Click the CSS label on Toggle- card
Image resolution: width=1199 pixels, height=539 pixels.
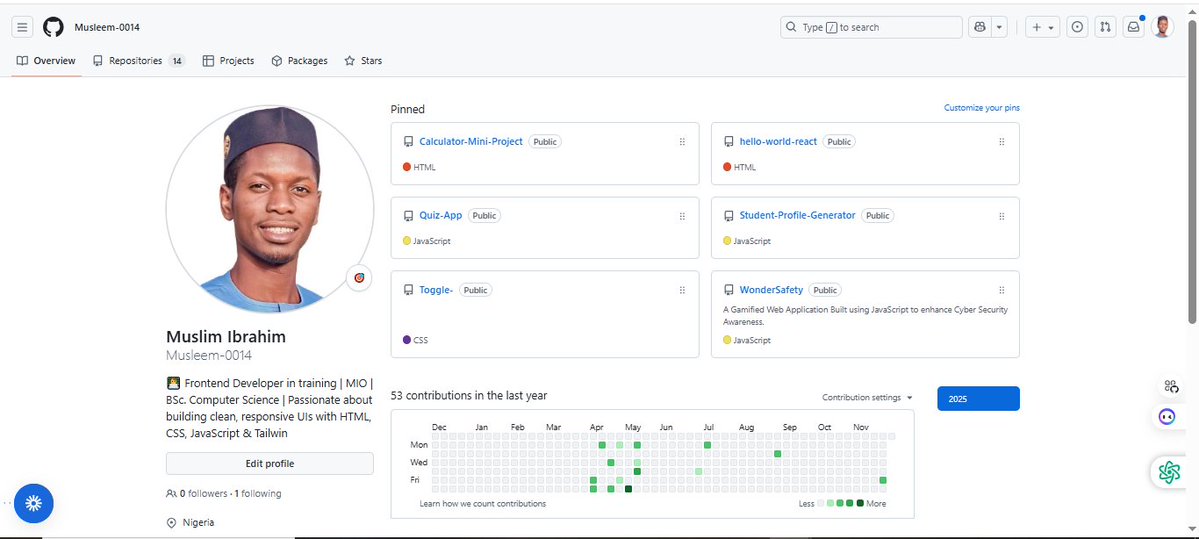click(421, 339)
